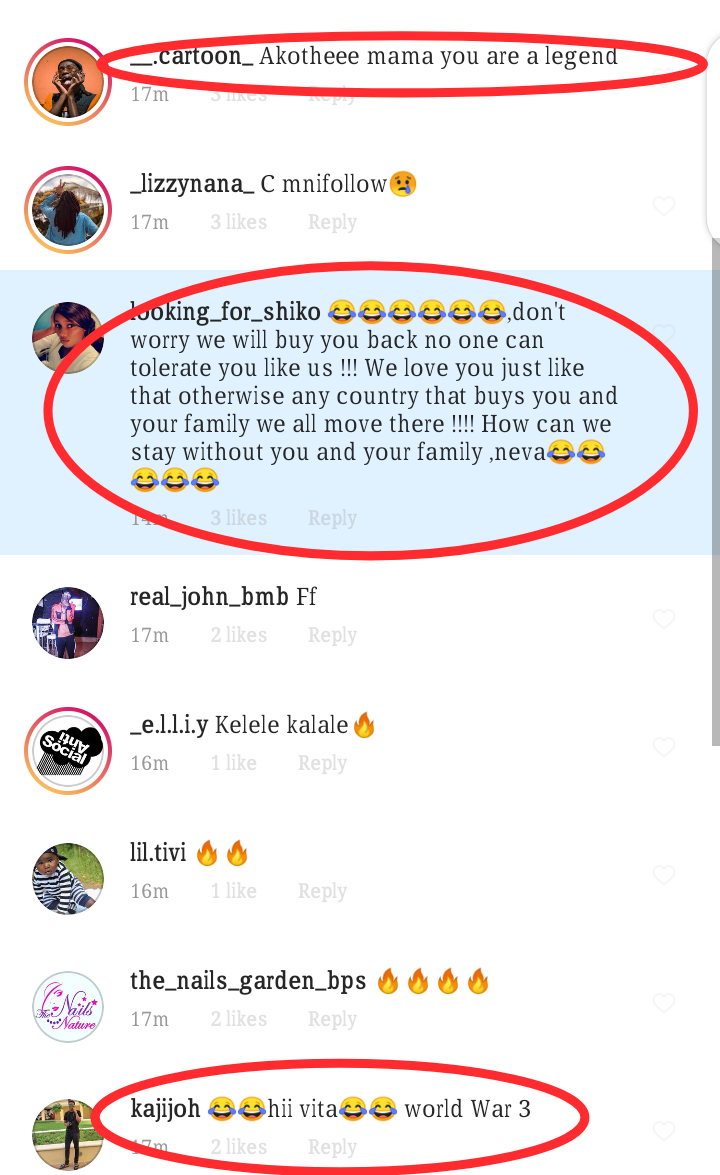
Task: Open _e.l.l.i.y Social avatar story
Action: [x=67, y=751]
